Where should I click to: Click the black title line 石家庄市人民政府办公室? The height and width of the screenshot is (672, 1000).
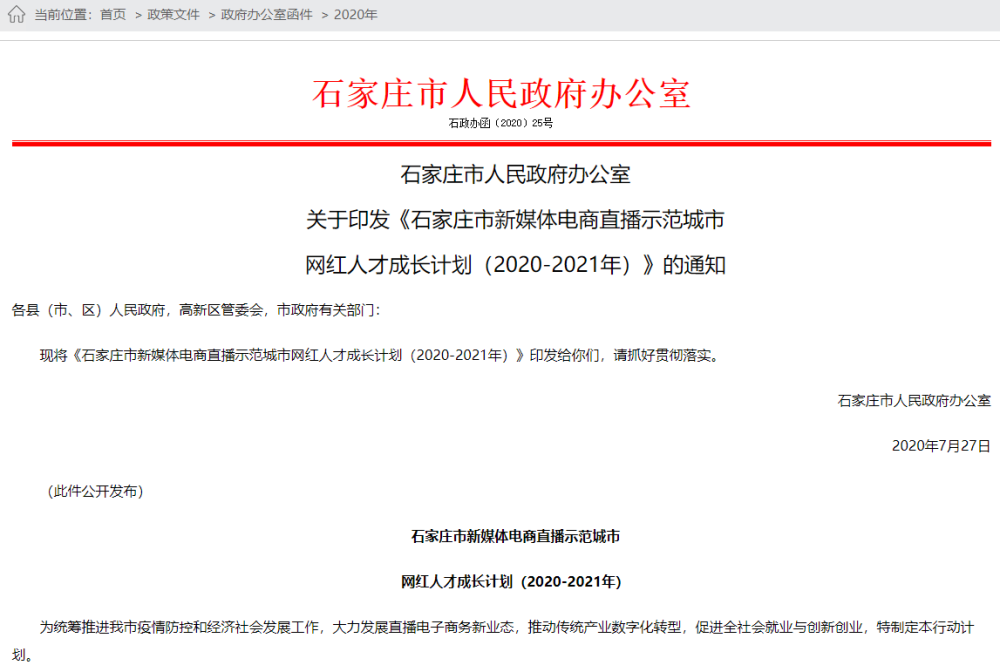pyautogui.click(x=515, y=175)
